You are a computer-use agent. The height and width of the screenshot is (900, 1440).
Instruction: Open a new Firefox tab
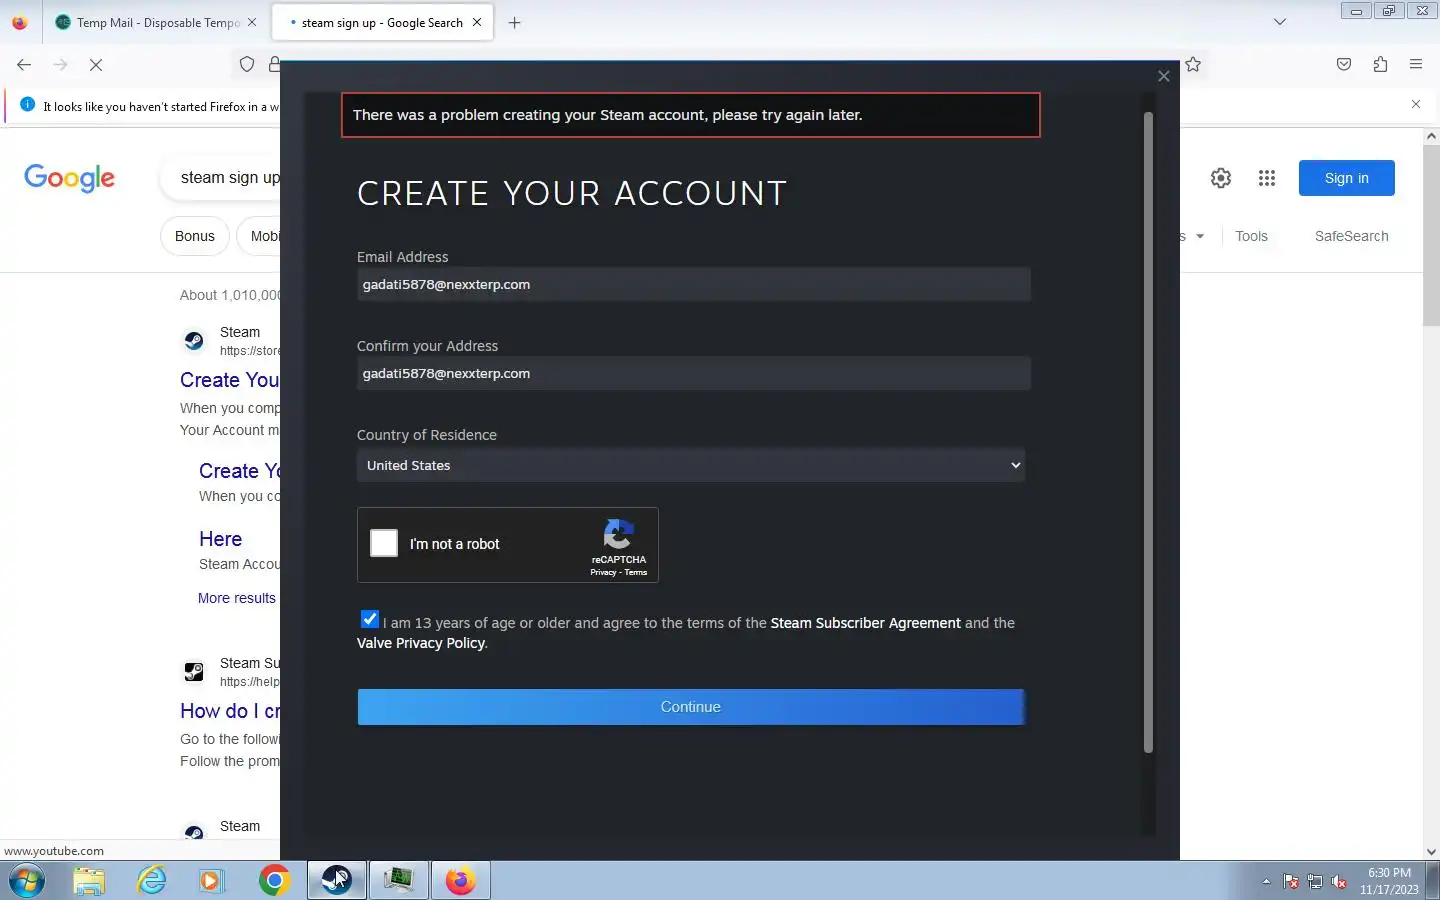point(514,22)
